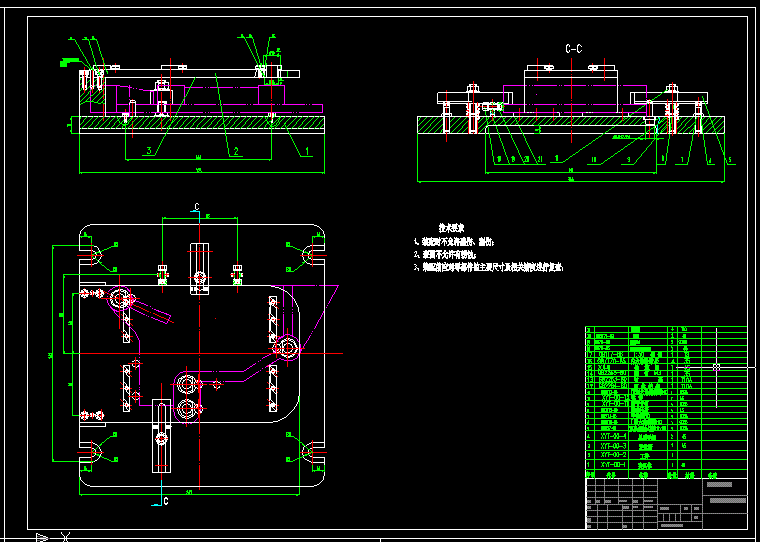Select technical requirement line 3

click(x=488, y=267)
